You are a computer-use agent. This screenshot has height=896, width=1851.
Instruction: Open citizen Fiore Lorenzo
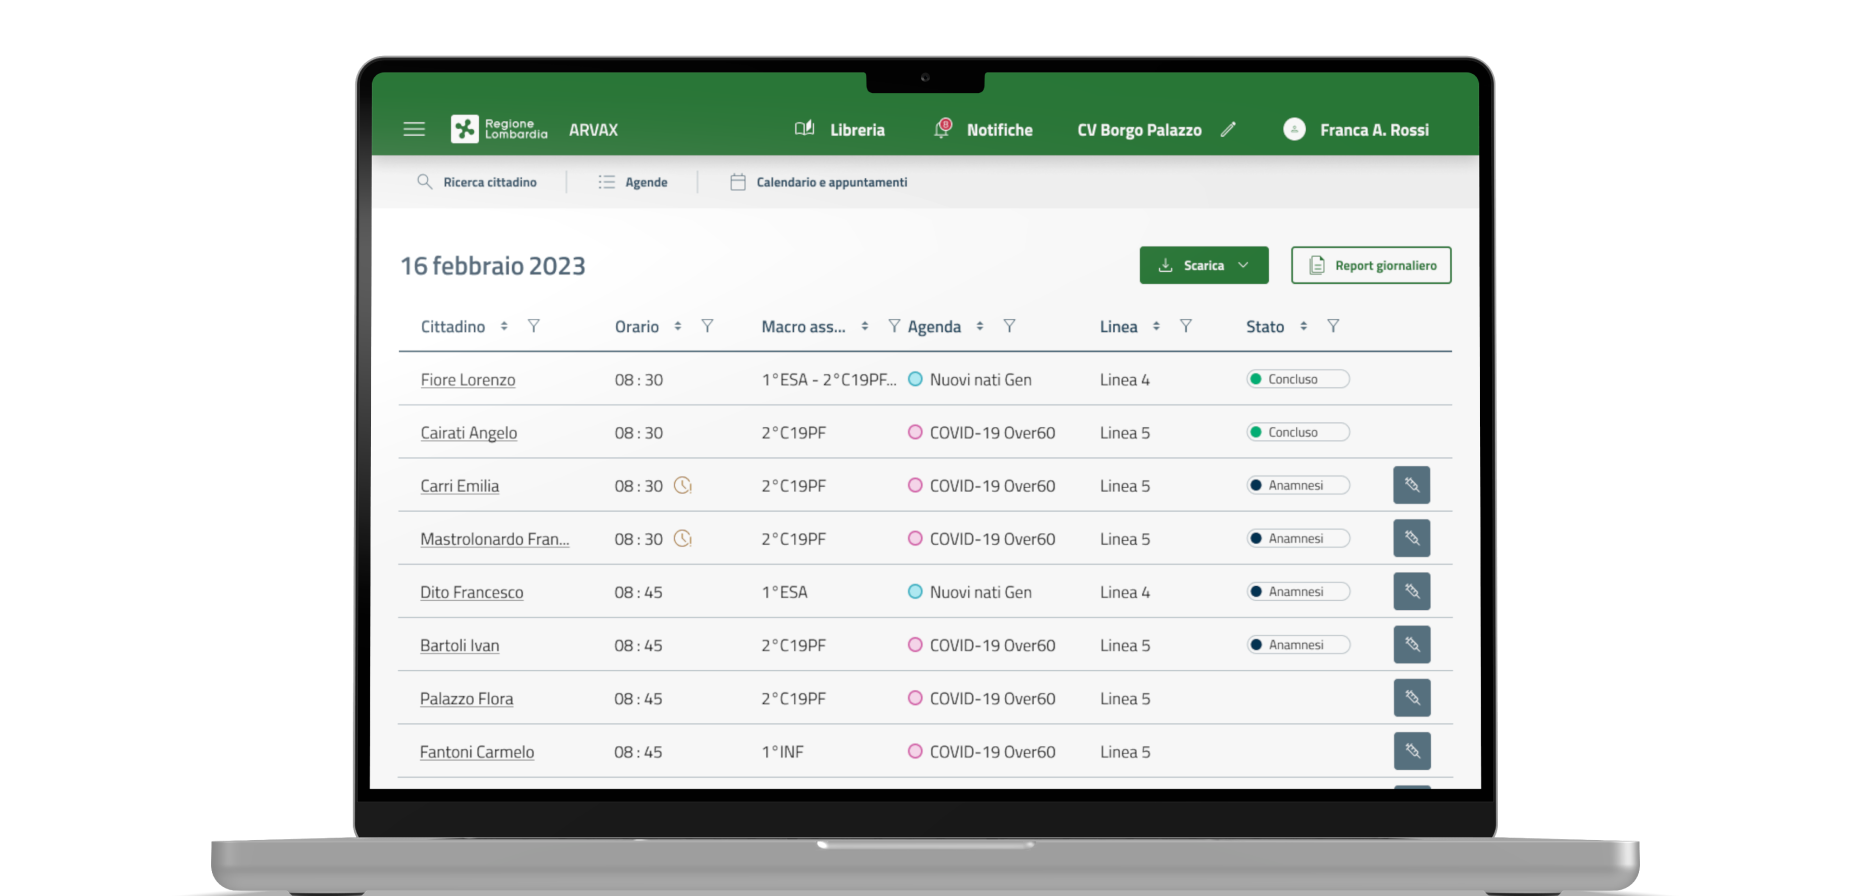pos(468,380)
